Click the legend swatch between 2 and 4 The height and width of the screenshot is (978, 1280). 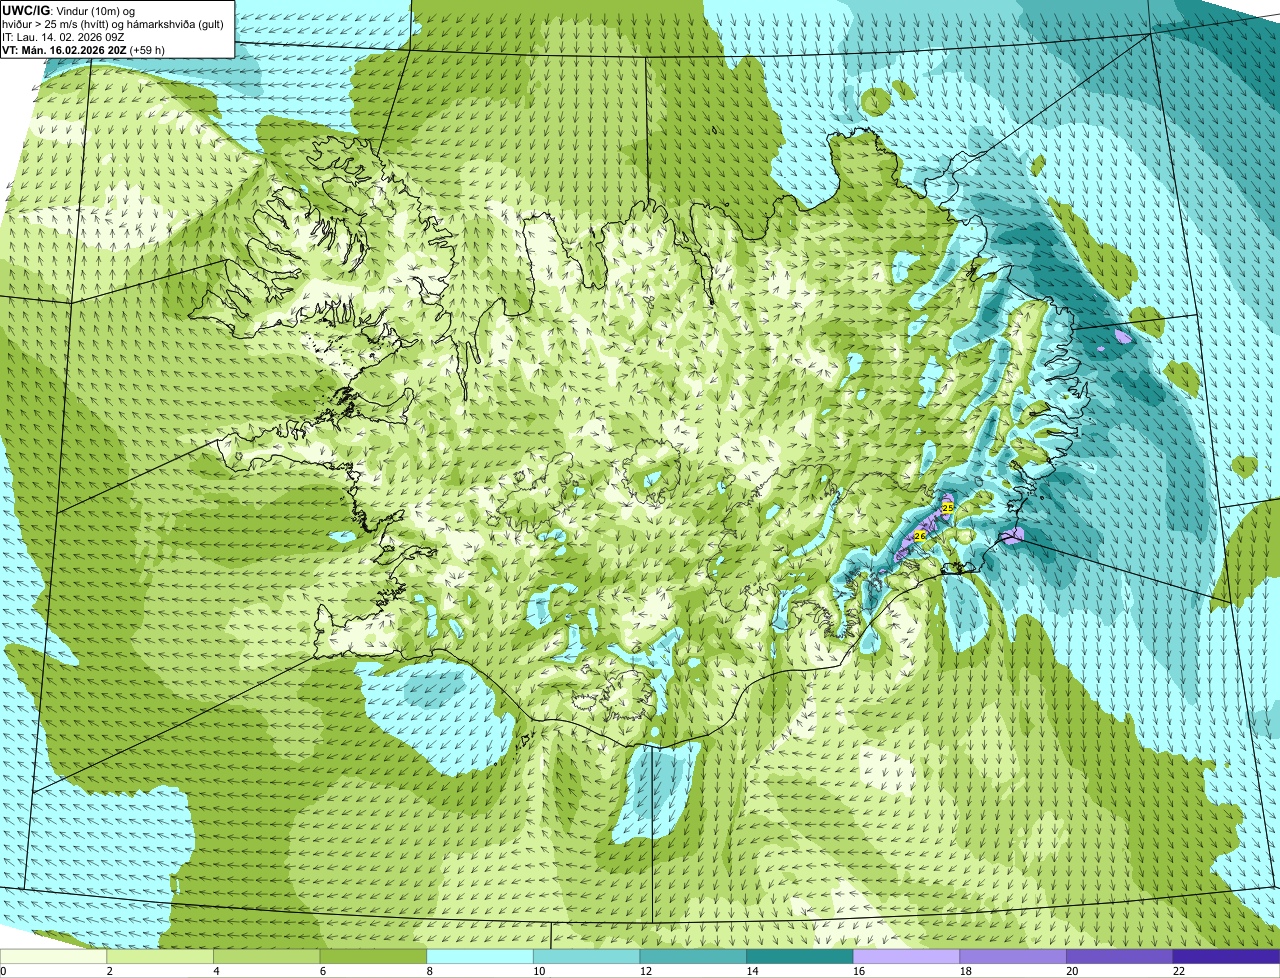pos(160,956)
